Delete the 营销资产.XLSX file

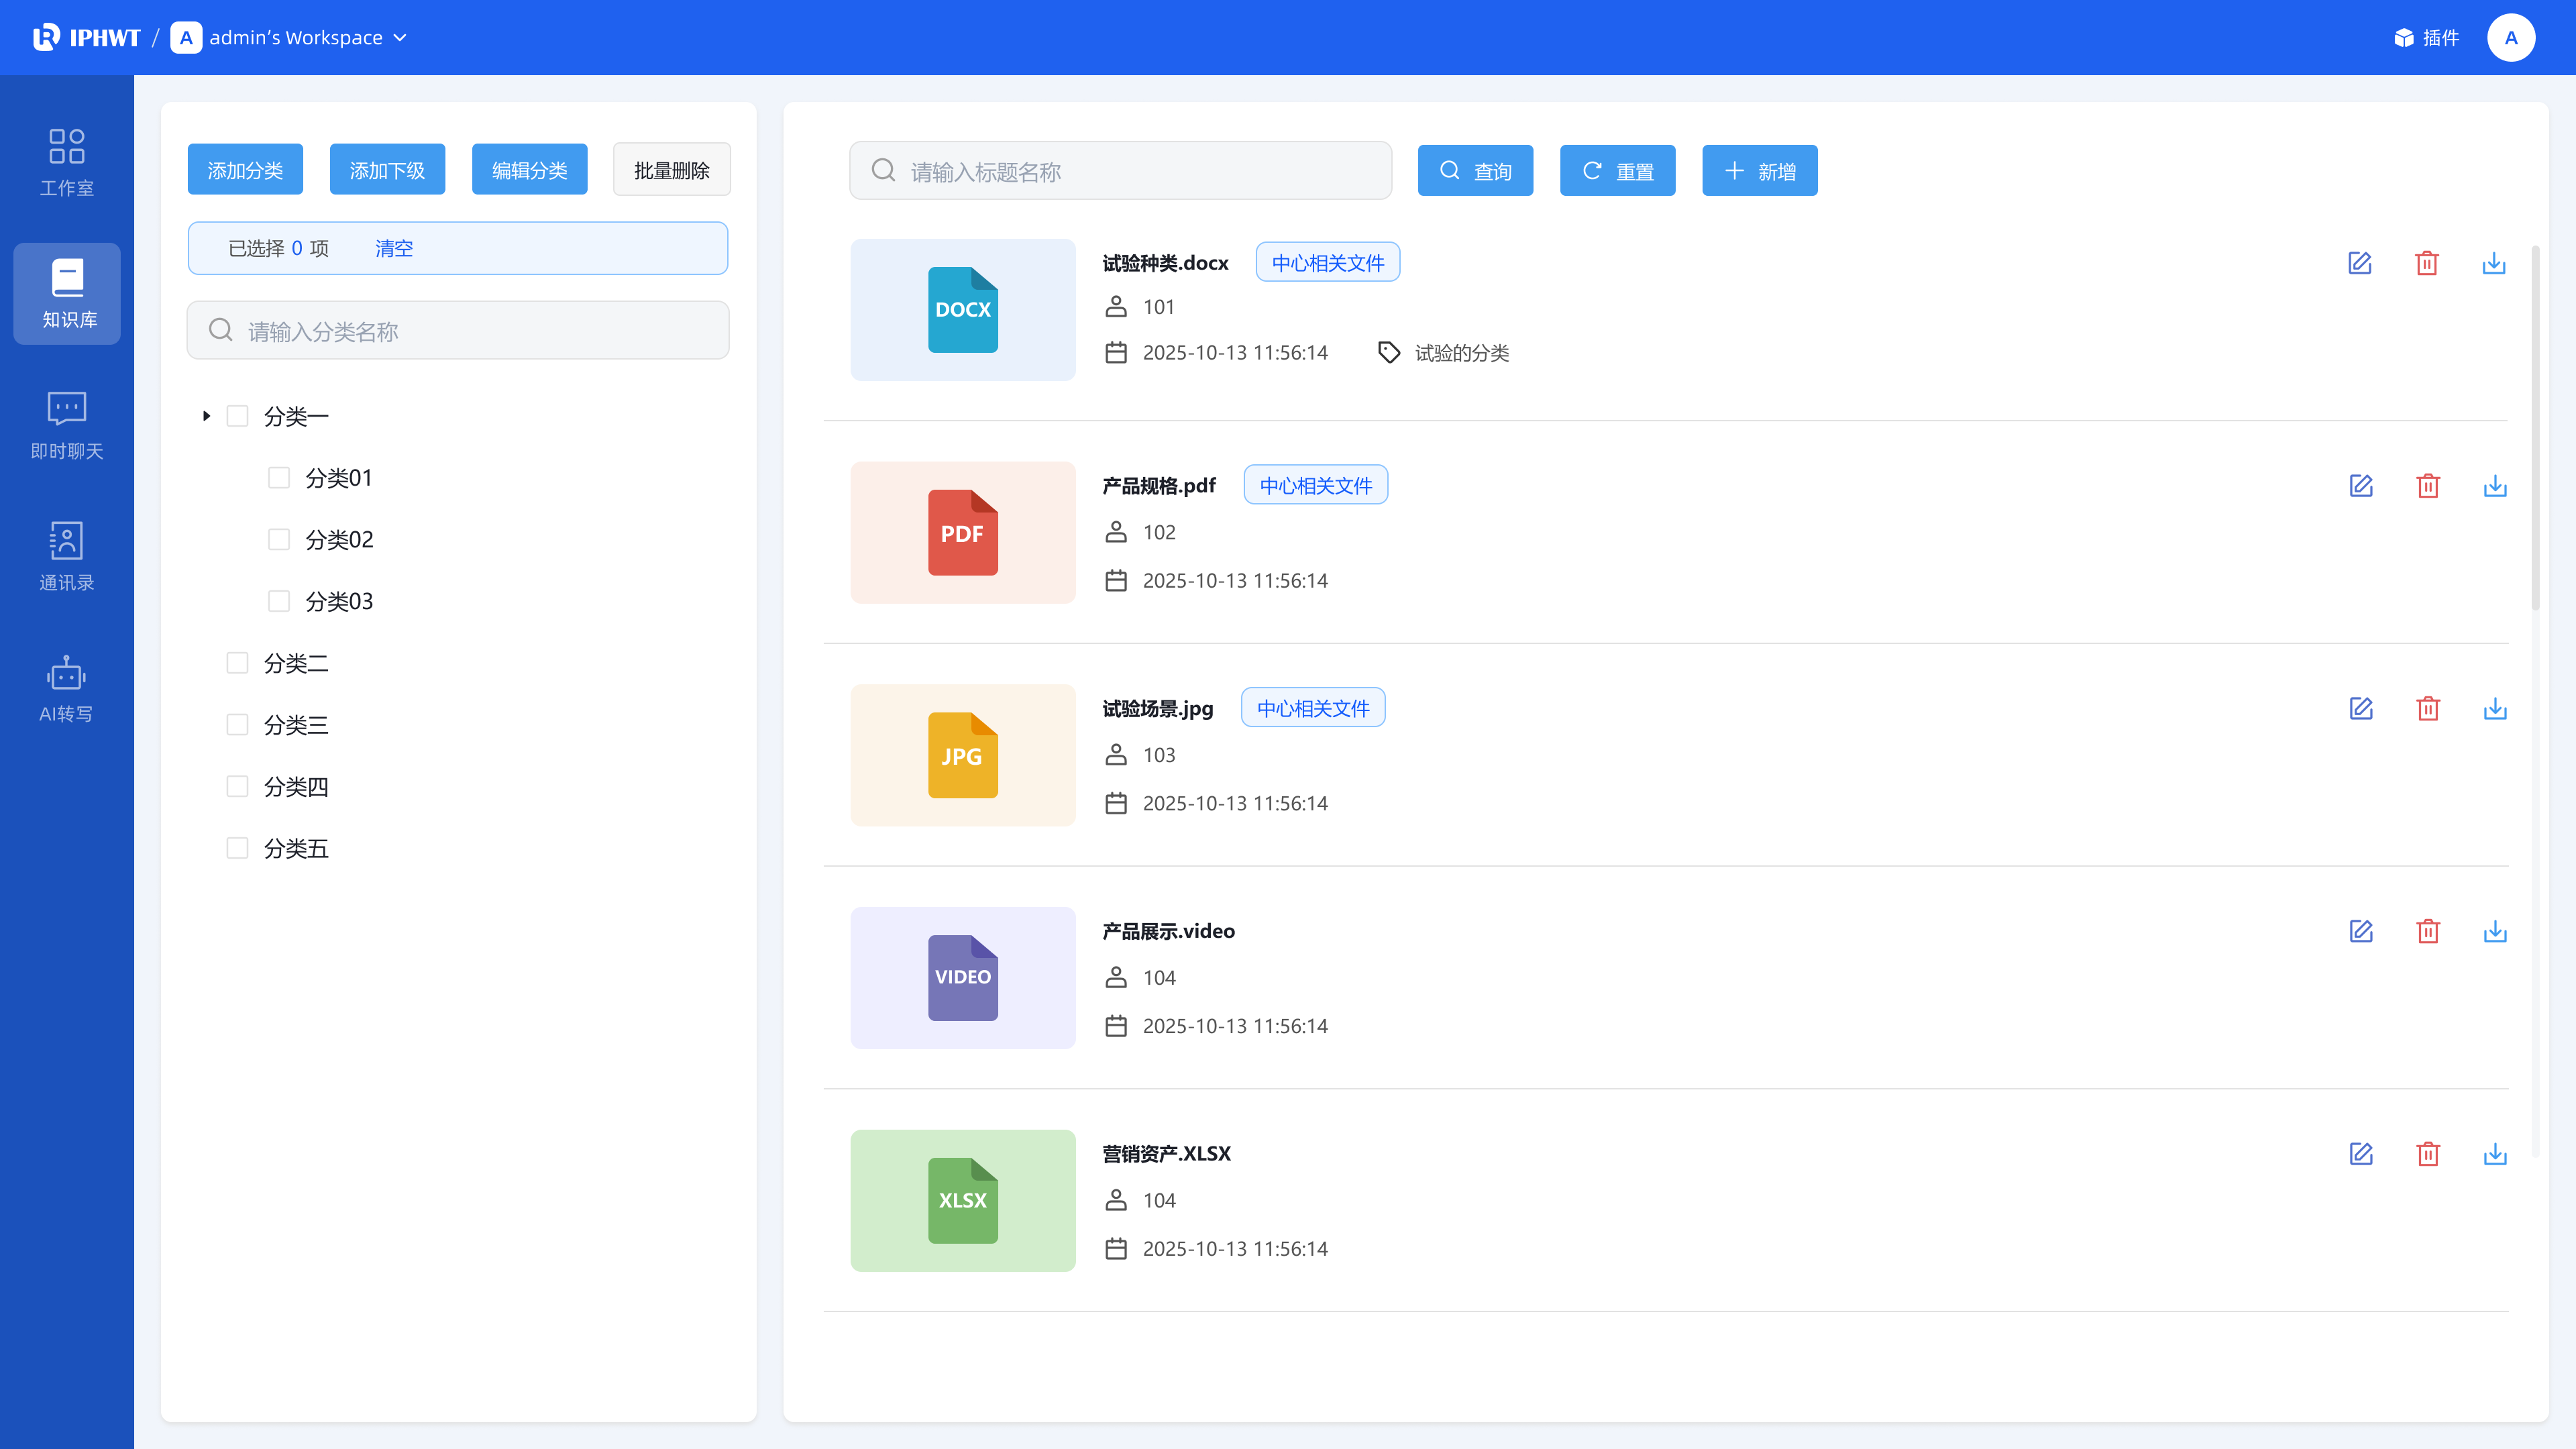[x=2428, y=1154]
